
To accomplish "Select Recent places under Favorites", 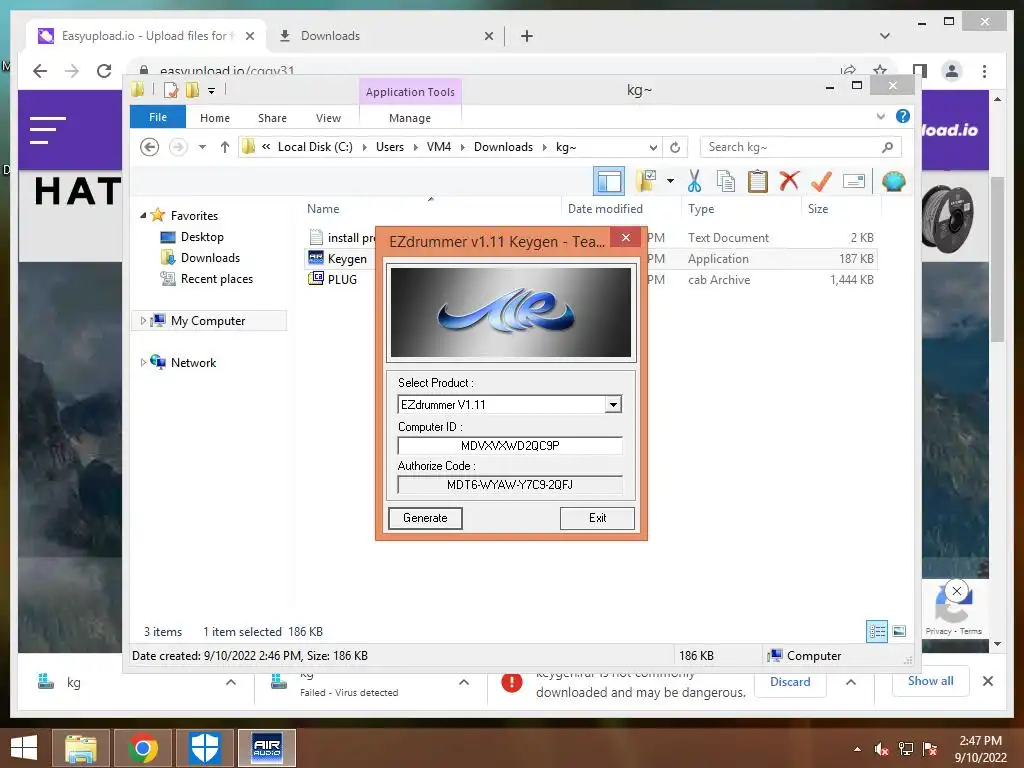I will (217, 279).
